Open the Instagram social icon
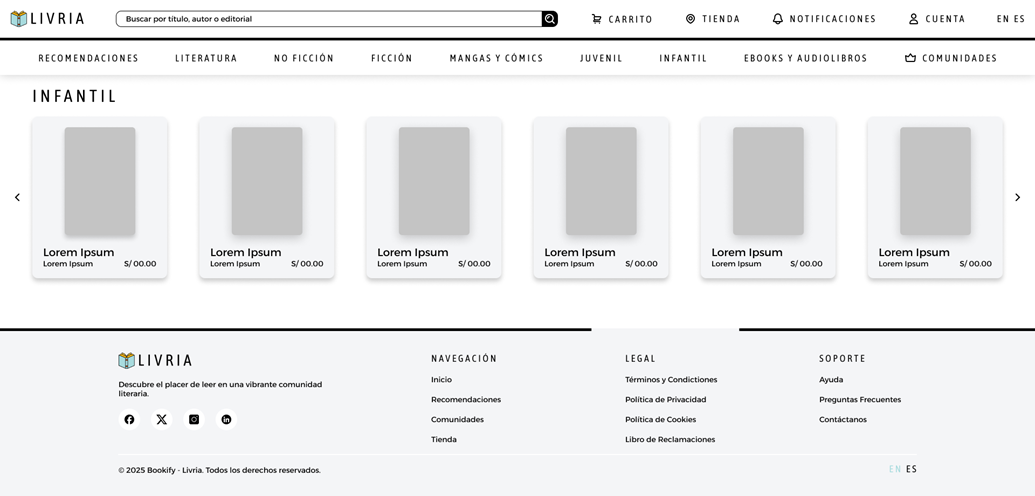 pyautogui.click(x=194, y=419)
